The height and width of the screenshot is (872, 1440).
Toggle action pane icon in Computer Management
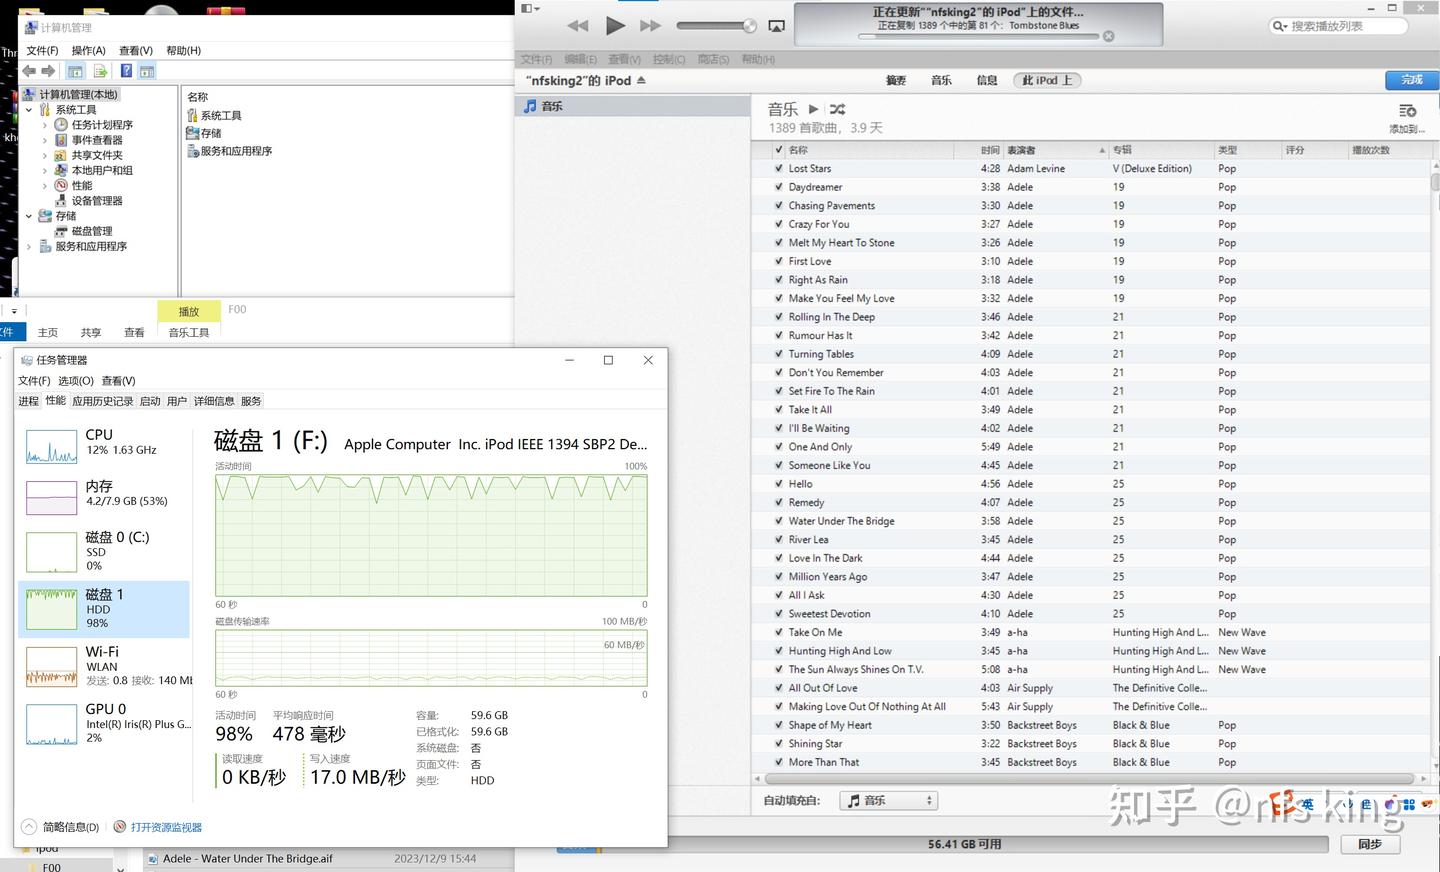coord(147,71)
